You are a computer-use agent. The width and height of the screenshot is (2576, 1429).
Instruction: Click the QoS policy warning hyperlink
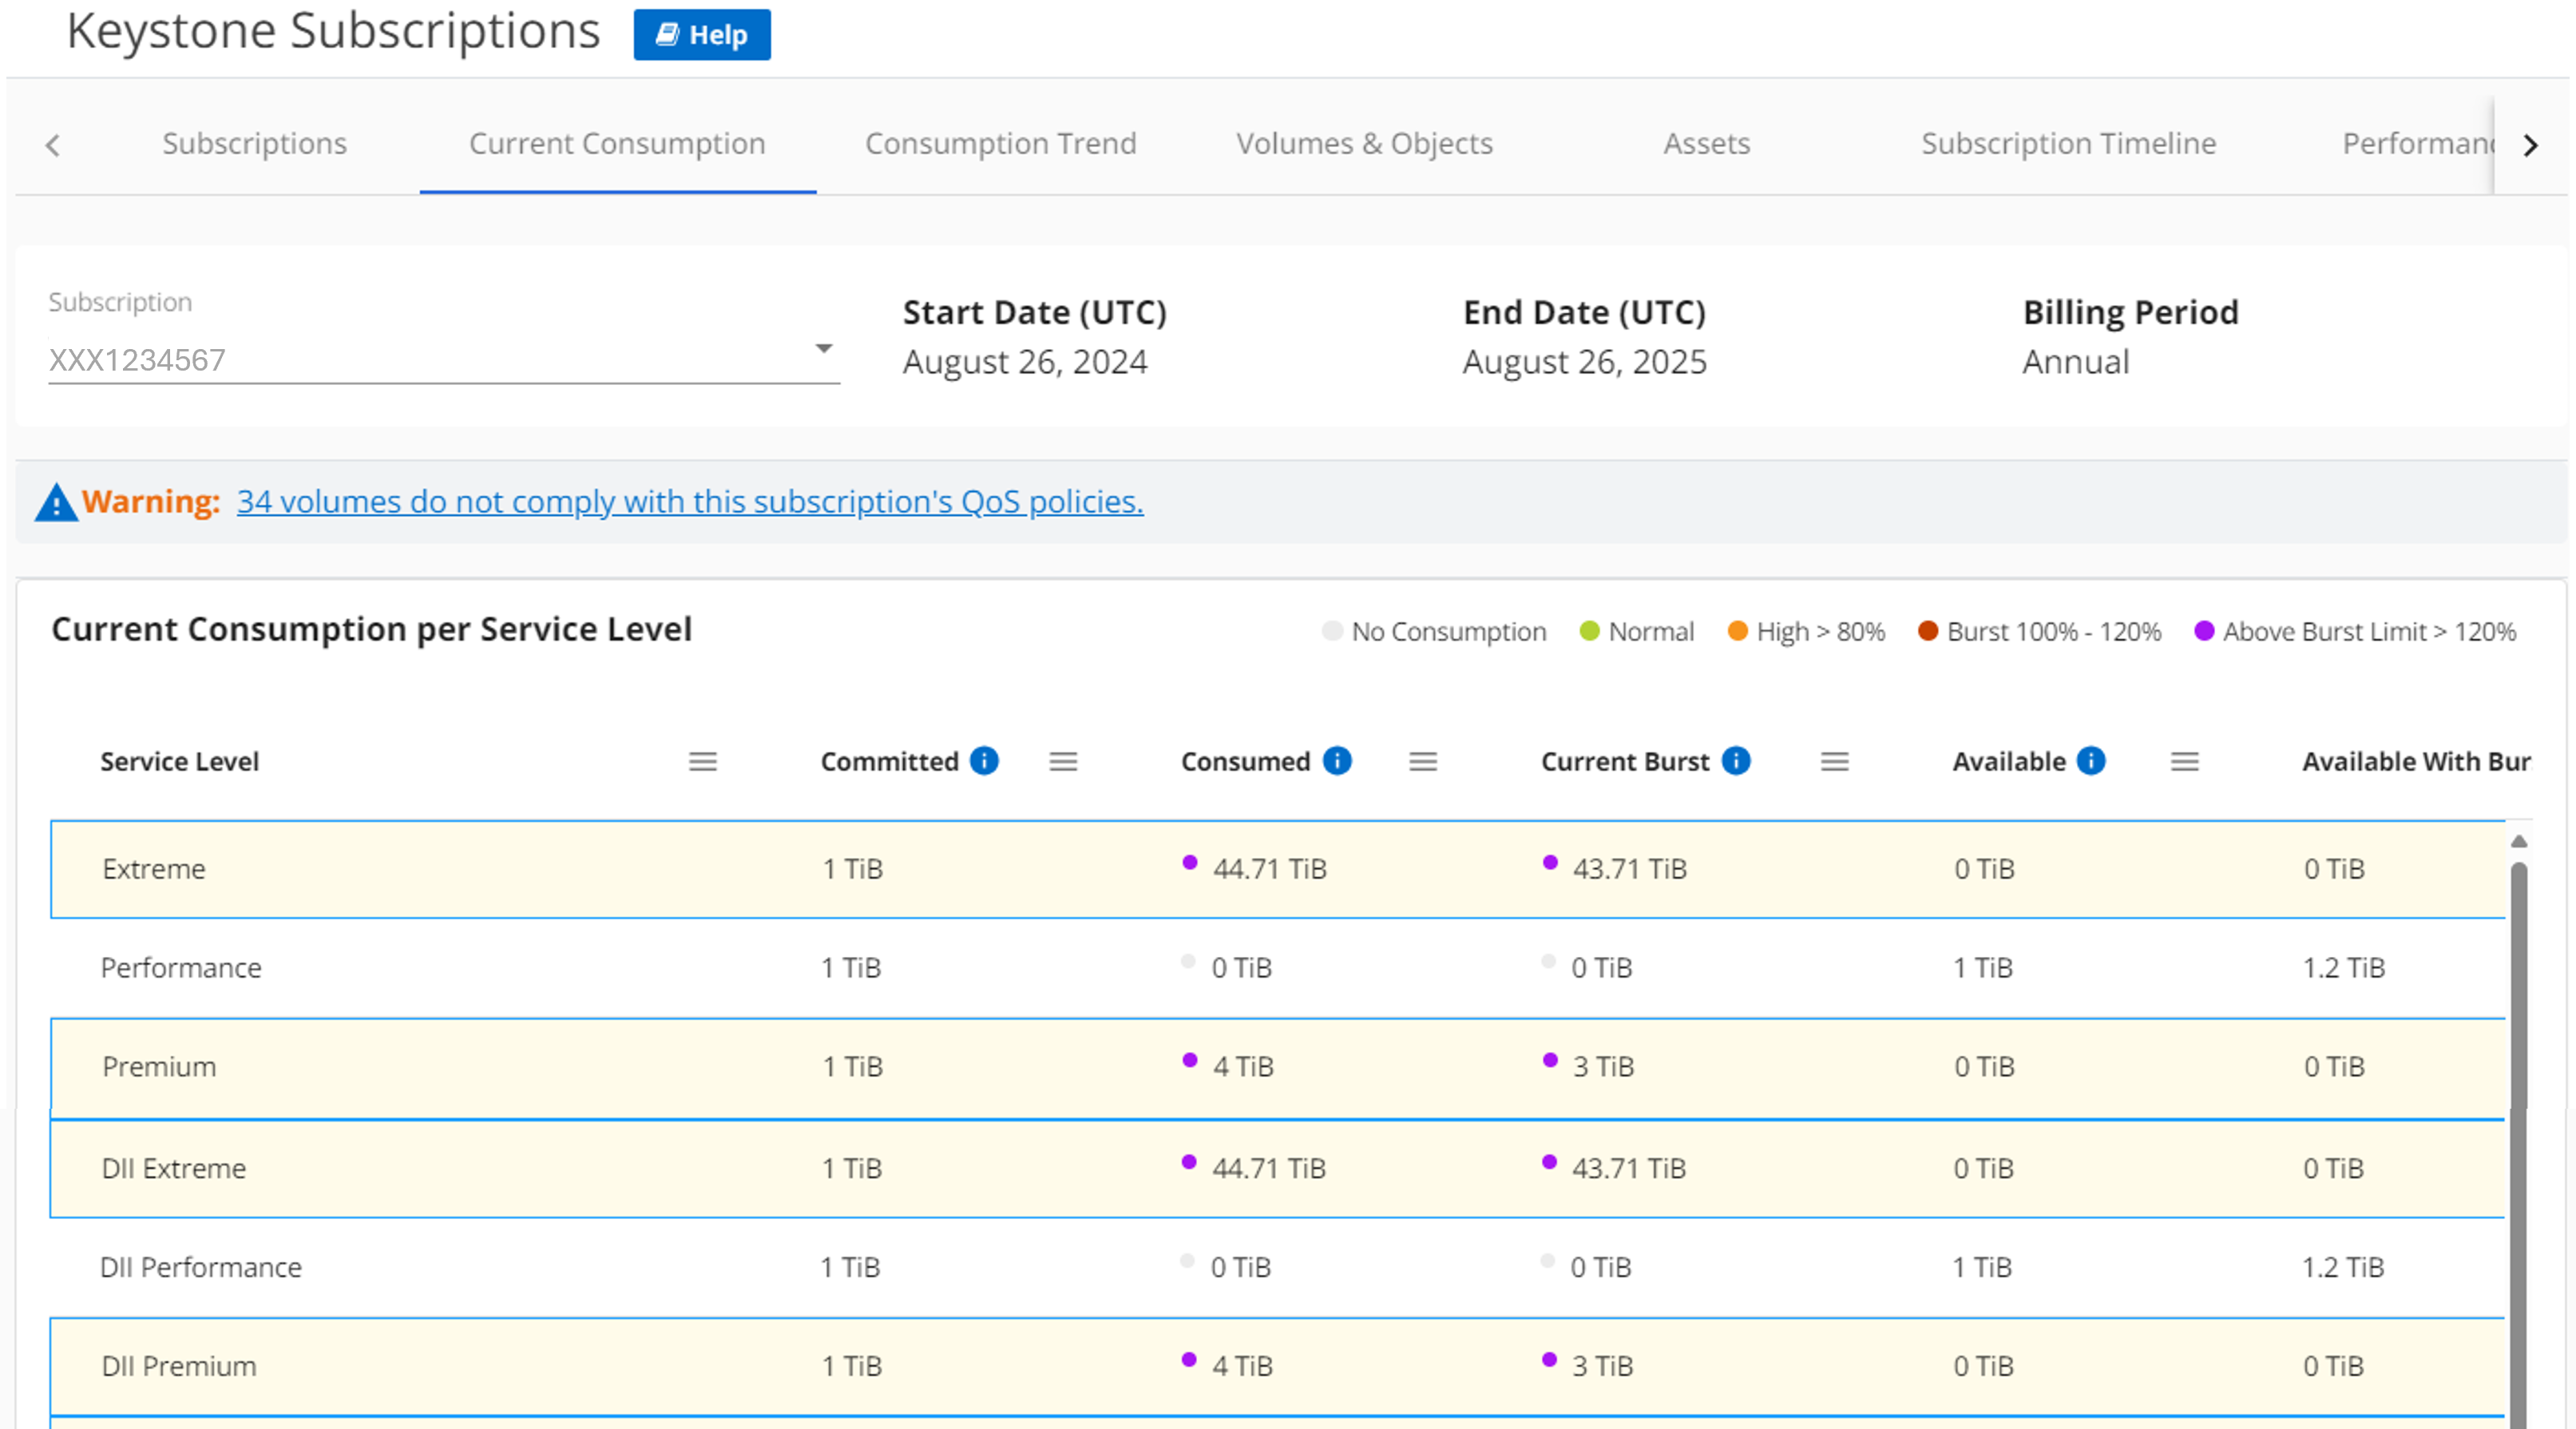coord(689,500)
